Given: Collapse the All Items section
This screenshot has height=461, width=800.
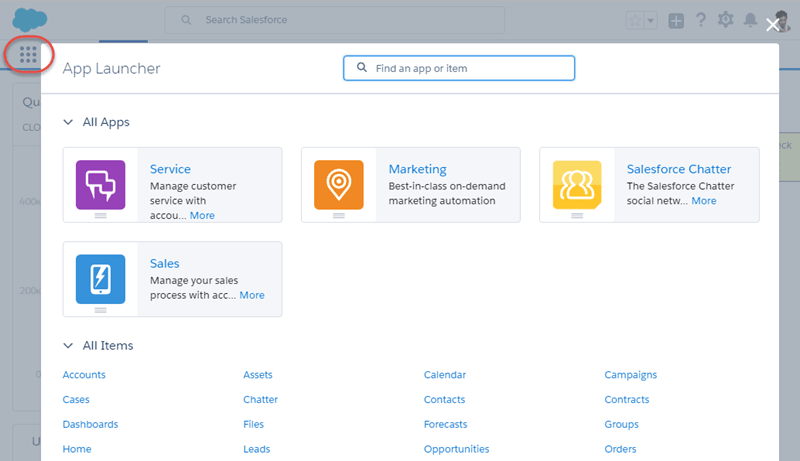Looking at the screenshot, I should tap(68, 345).
